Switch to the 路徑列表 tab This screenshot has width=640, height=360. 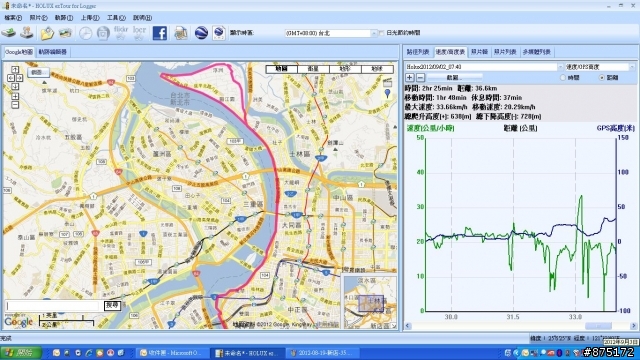pos(418,52)
